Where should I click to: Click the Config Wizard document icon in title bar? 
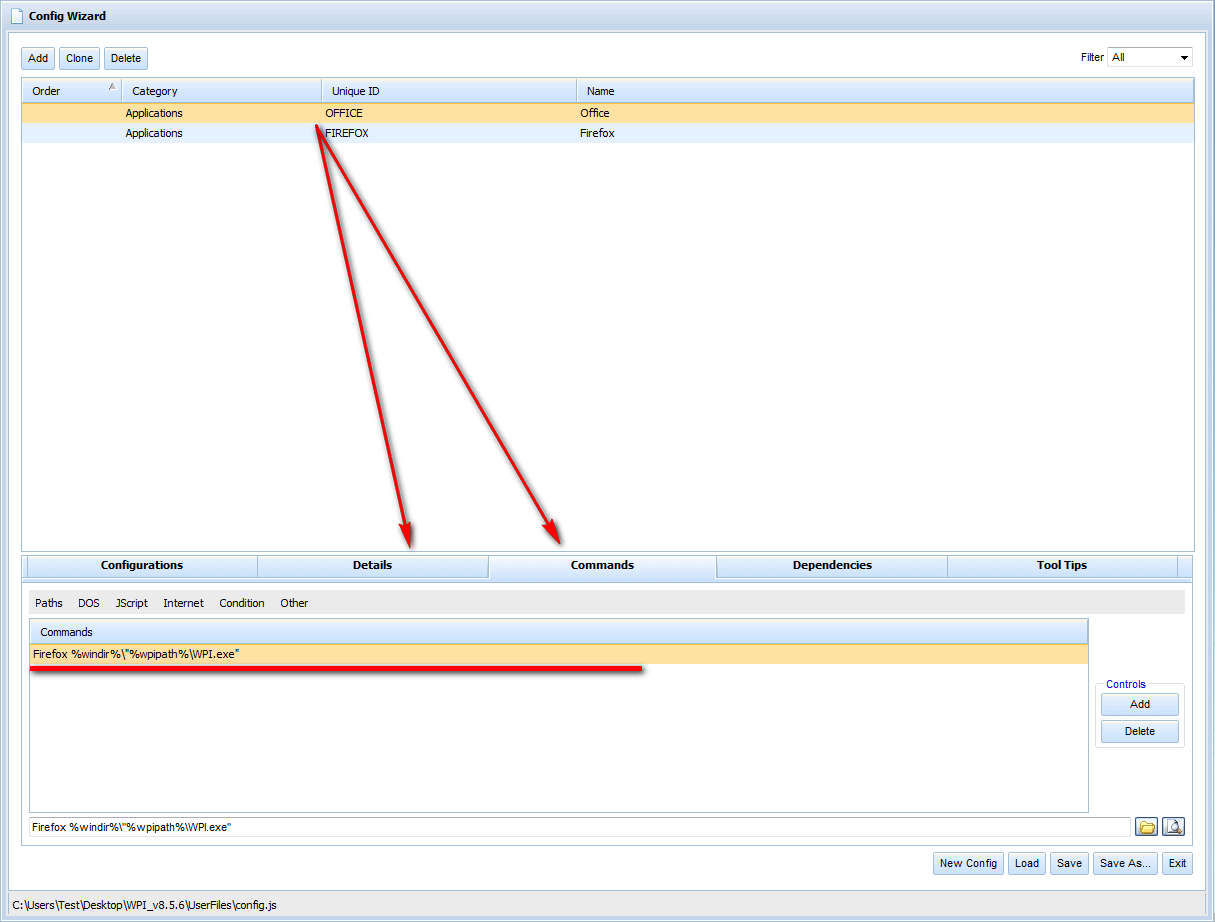pos(16,16)
